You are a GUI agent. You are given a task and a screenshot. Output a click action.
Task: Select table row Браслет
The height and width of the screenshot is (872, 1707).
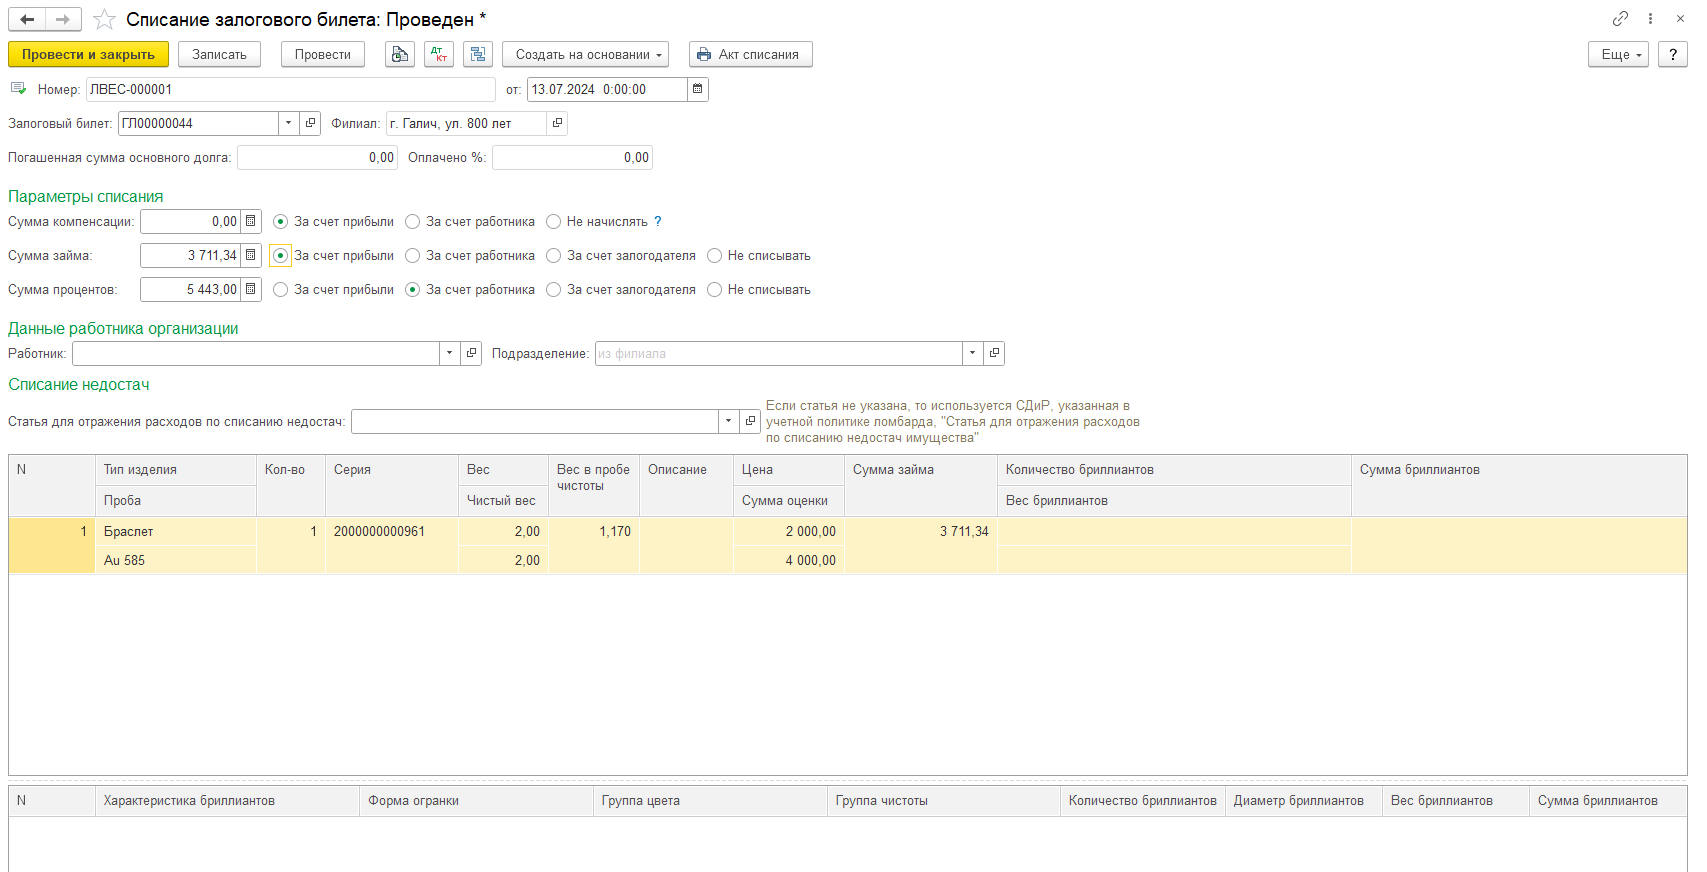(848, 545)
